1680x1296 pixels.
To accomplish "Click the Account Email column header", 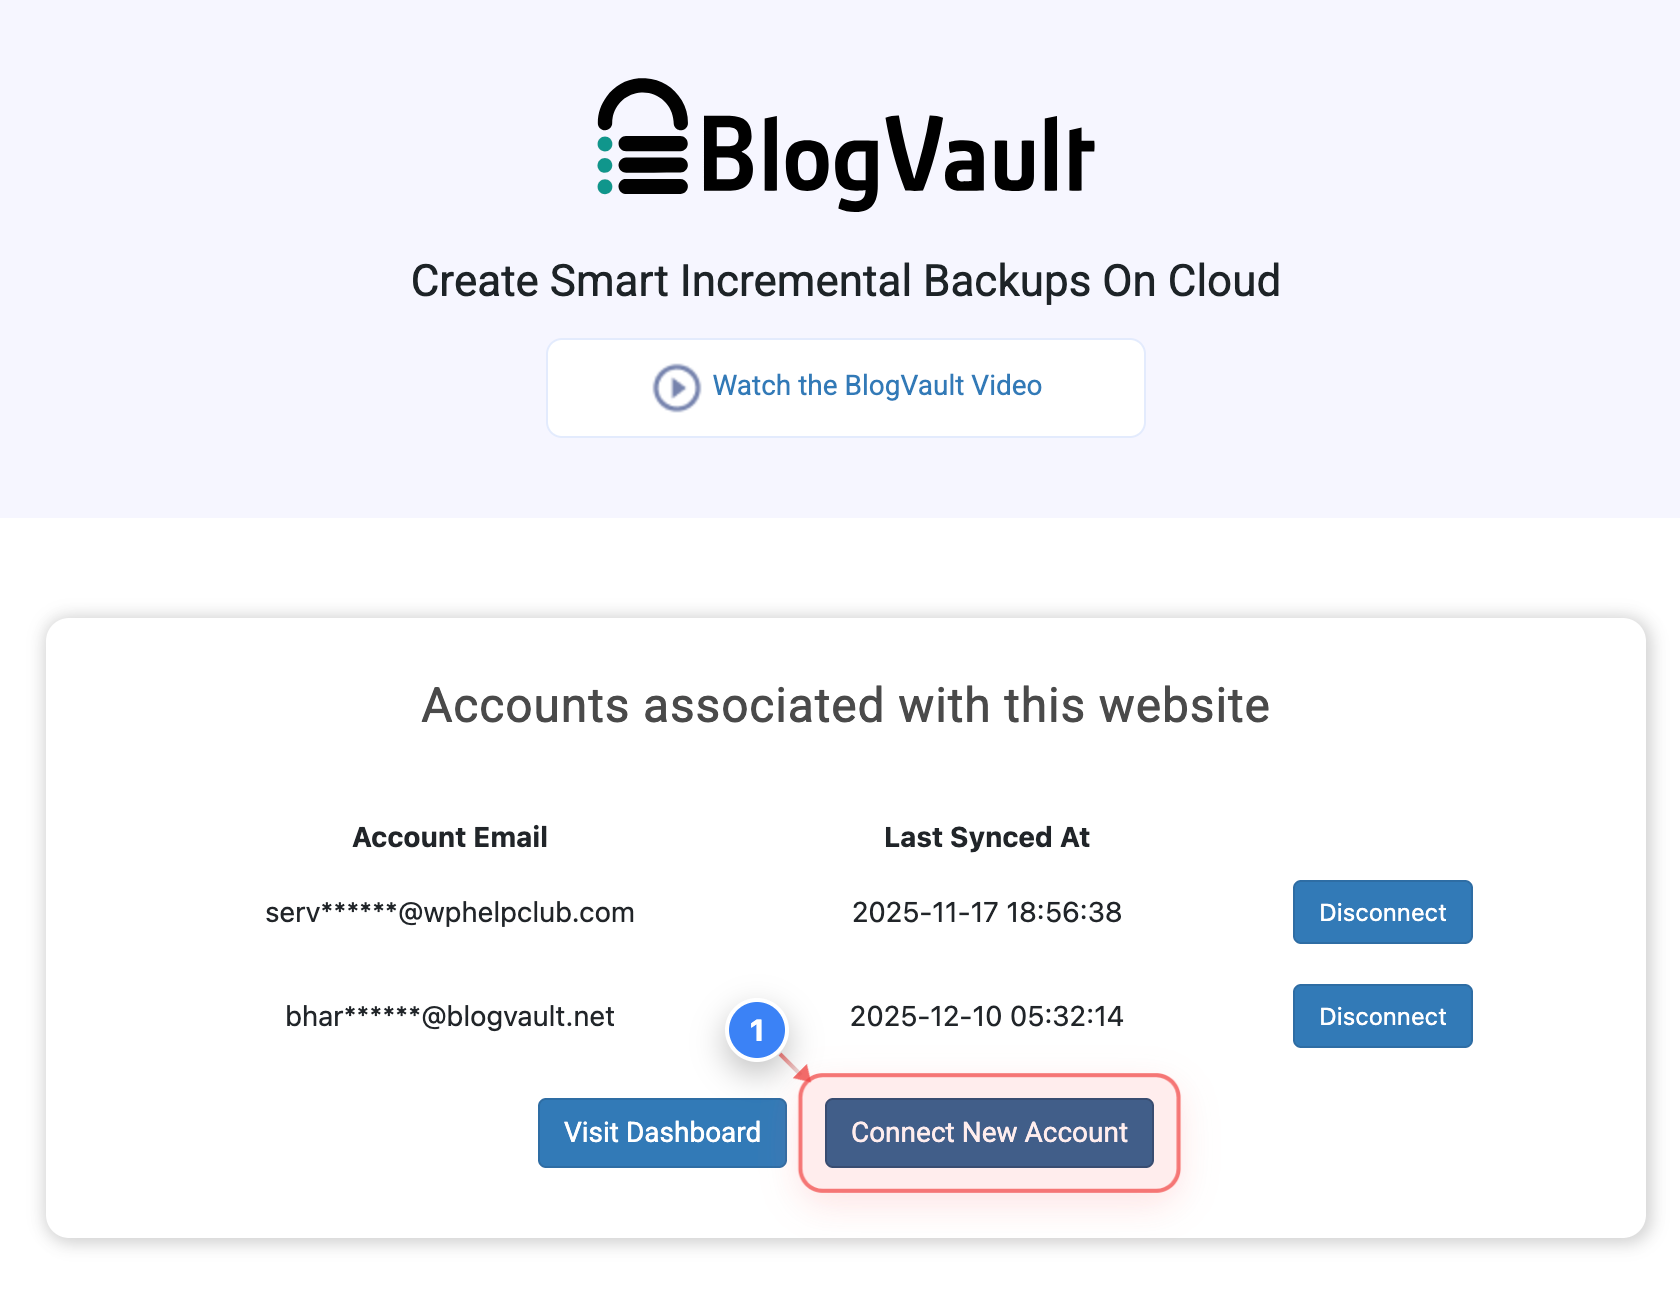I will tap(449, 837).
